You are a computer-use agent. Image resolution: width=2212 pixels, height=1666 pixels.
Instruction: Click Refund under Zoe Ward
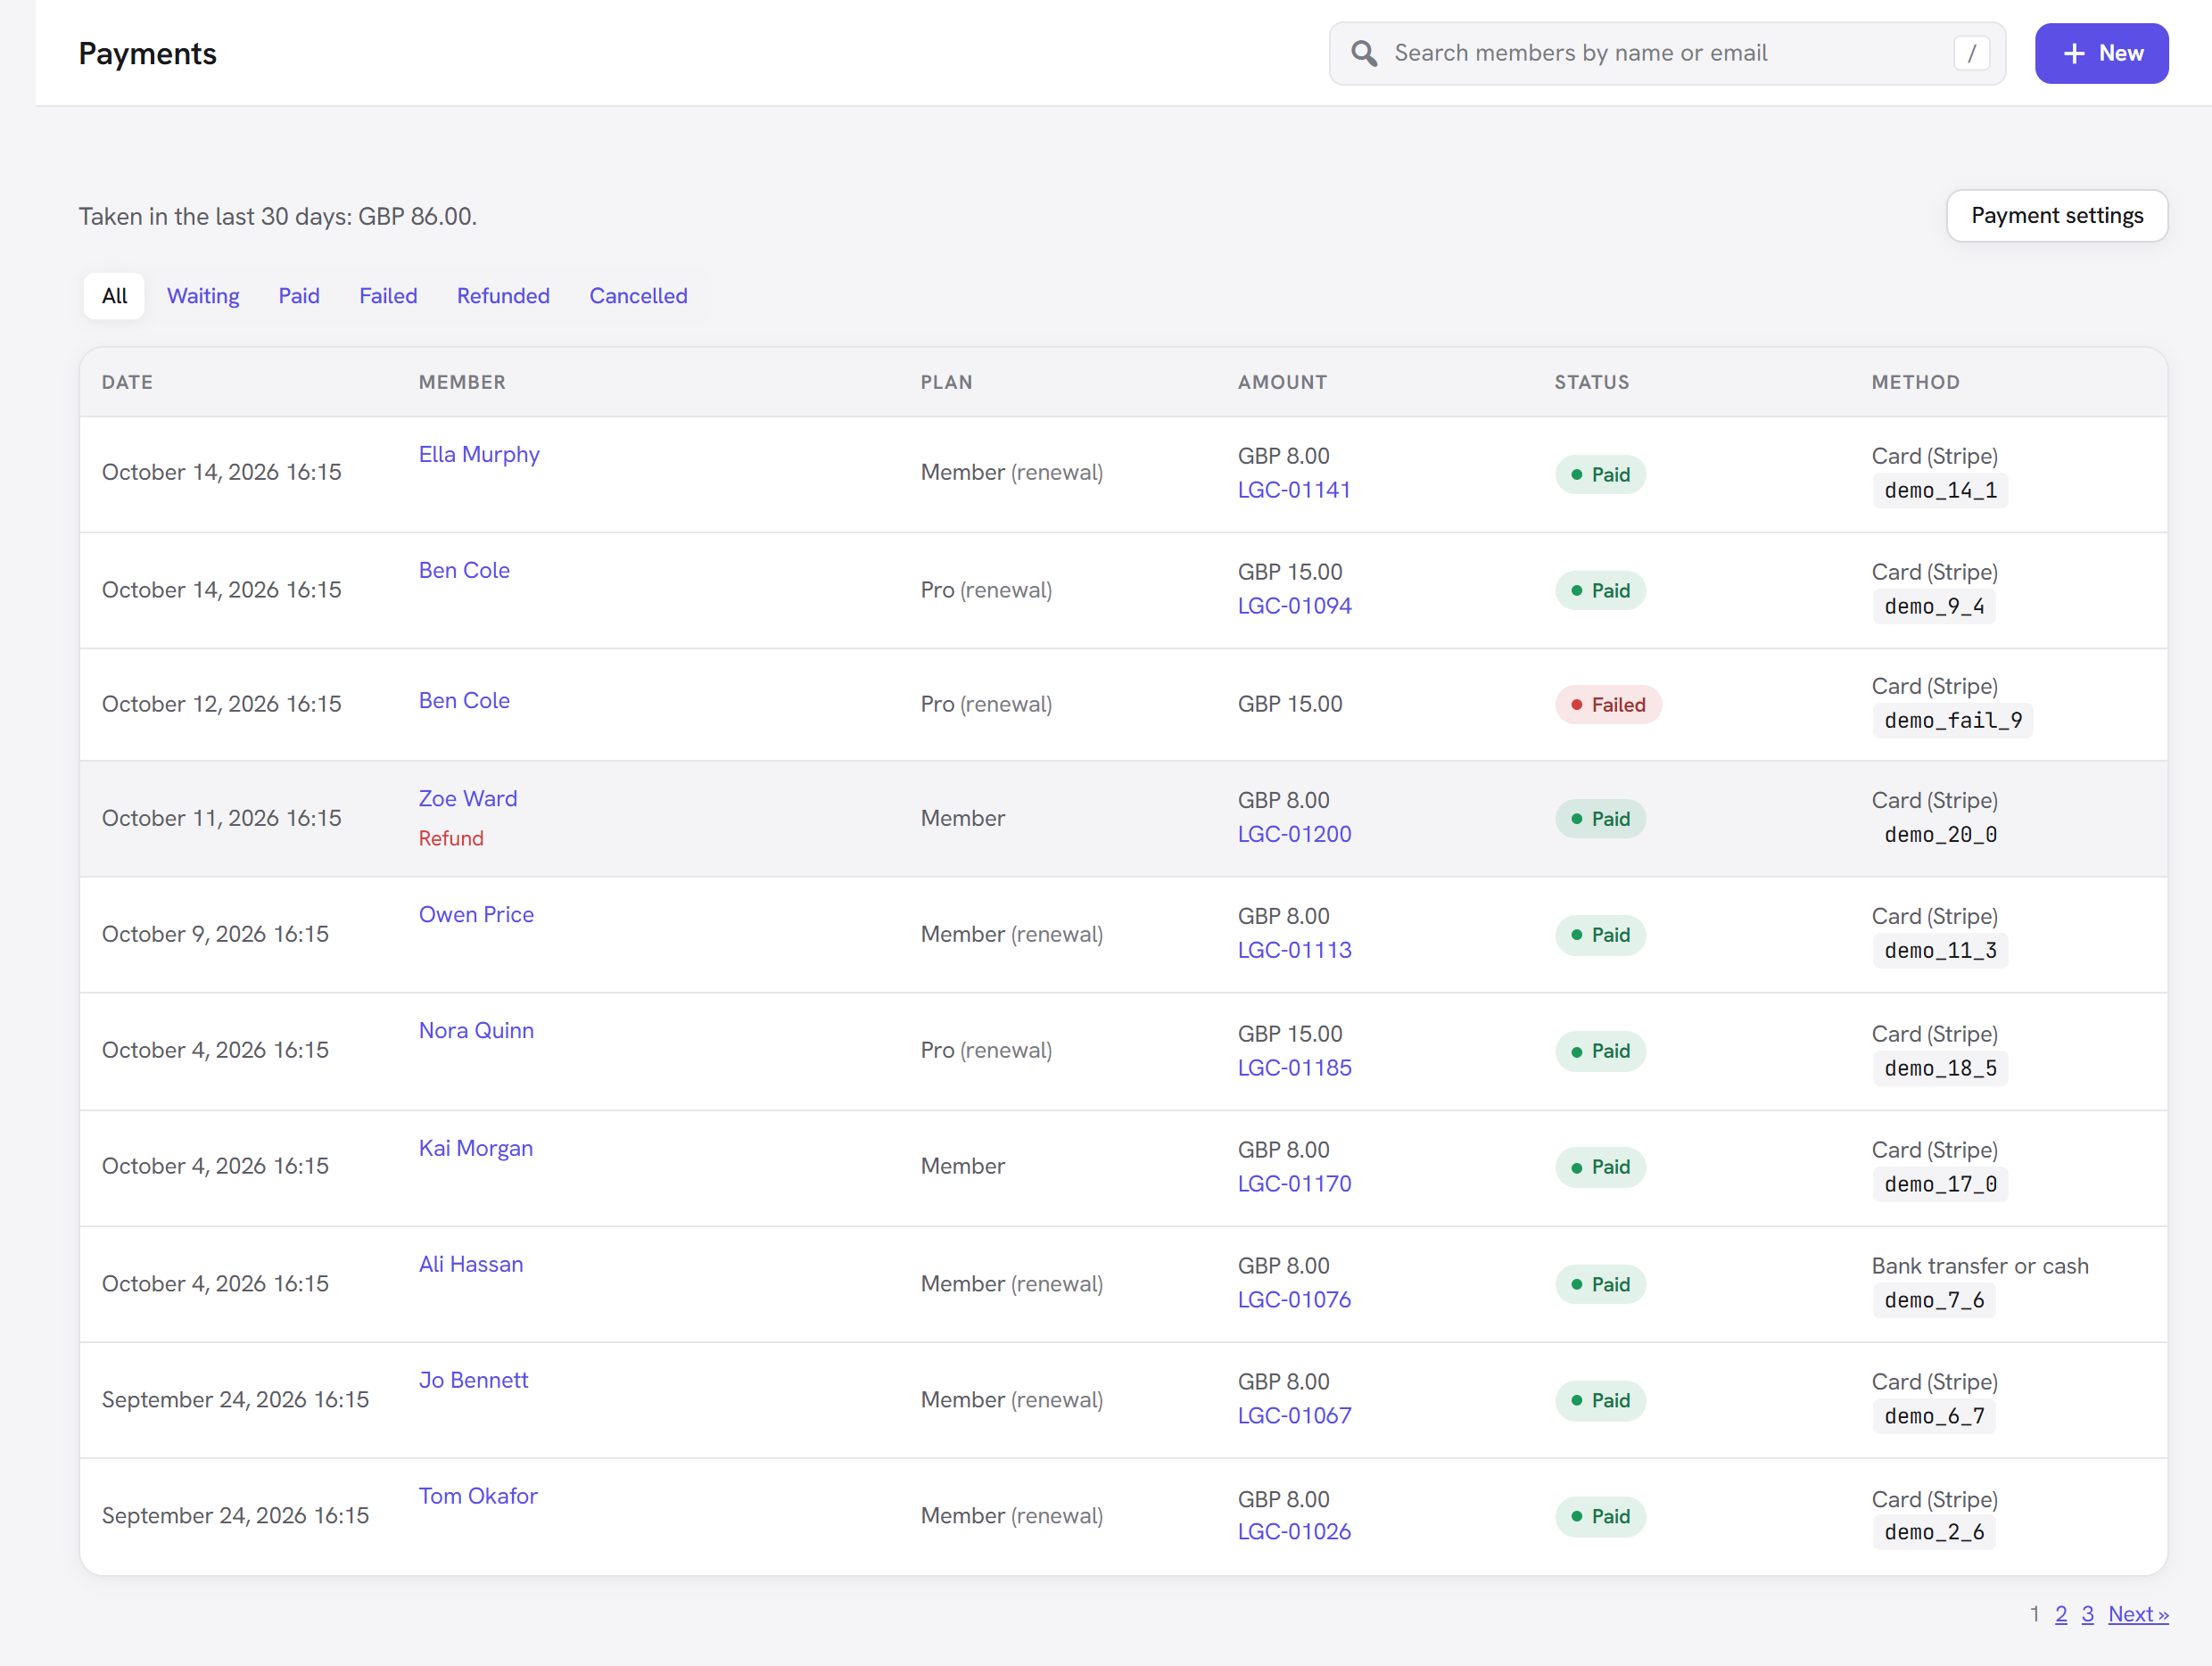(x=451, y=838)
